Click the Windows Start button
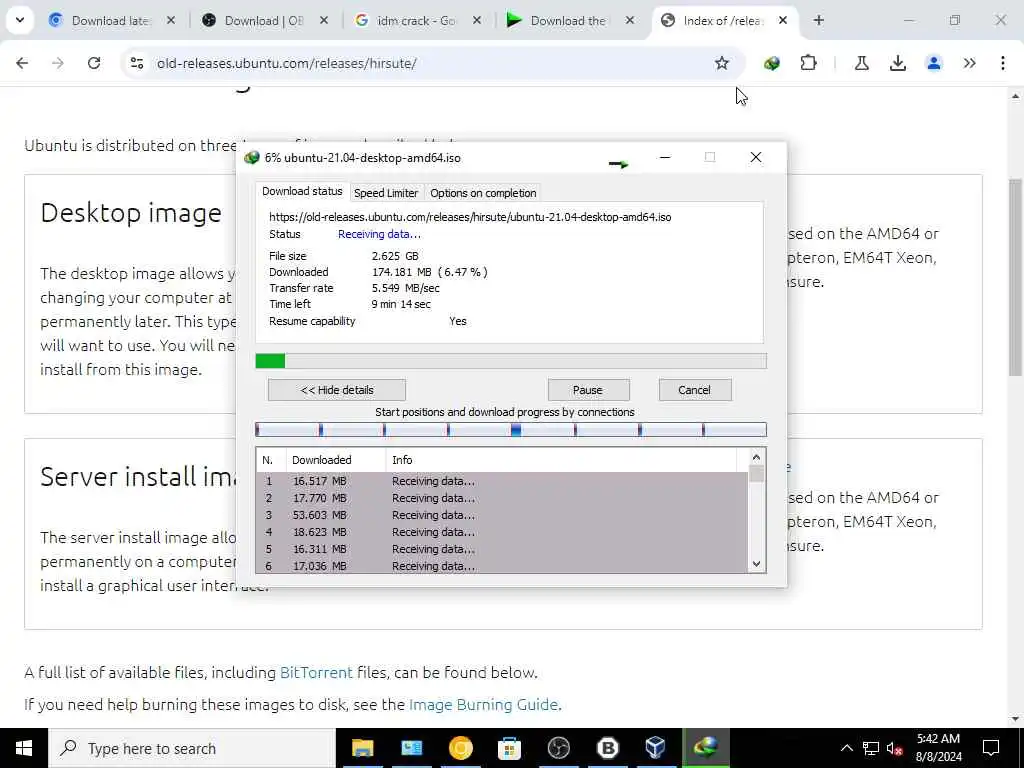This screenshot has height=768, width=1024. click(24, 748)
